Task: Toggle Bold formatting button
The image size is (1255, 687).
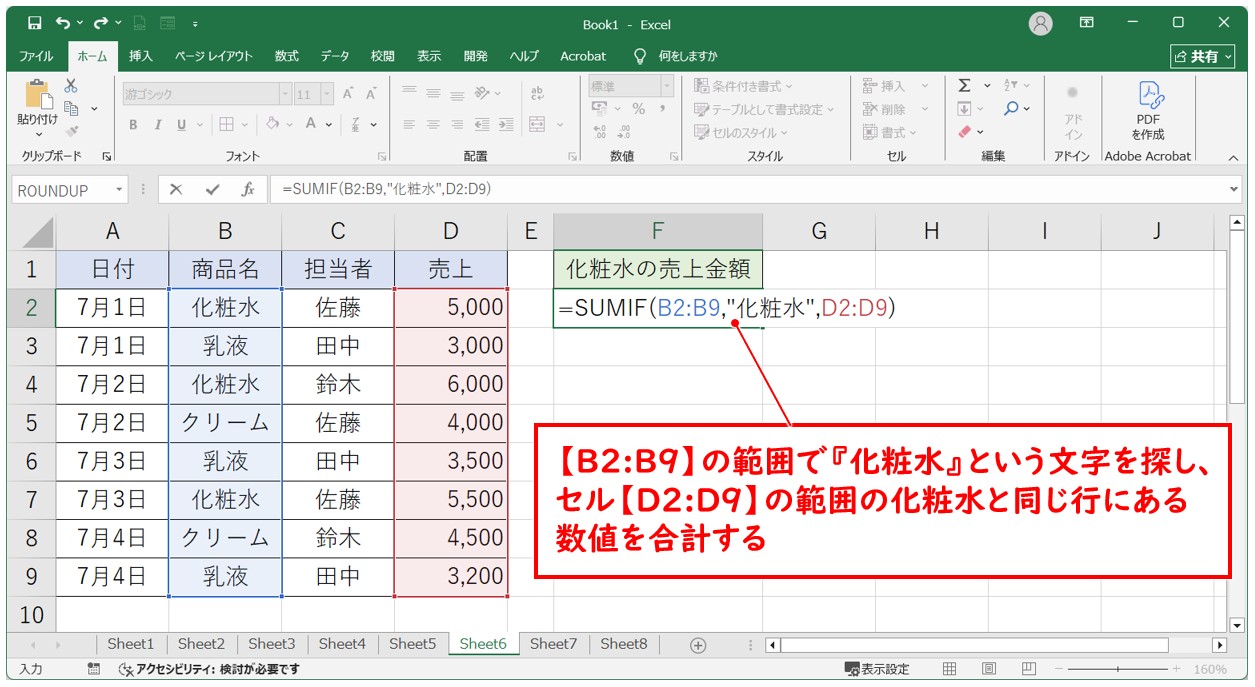Action: [x=133, y=125]
